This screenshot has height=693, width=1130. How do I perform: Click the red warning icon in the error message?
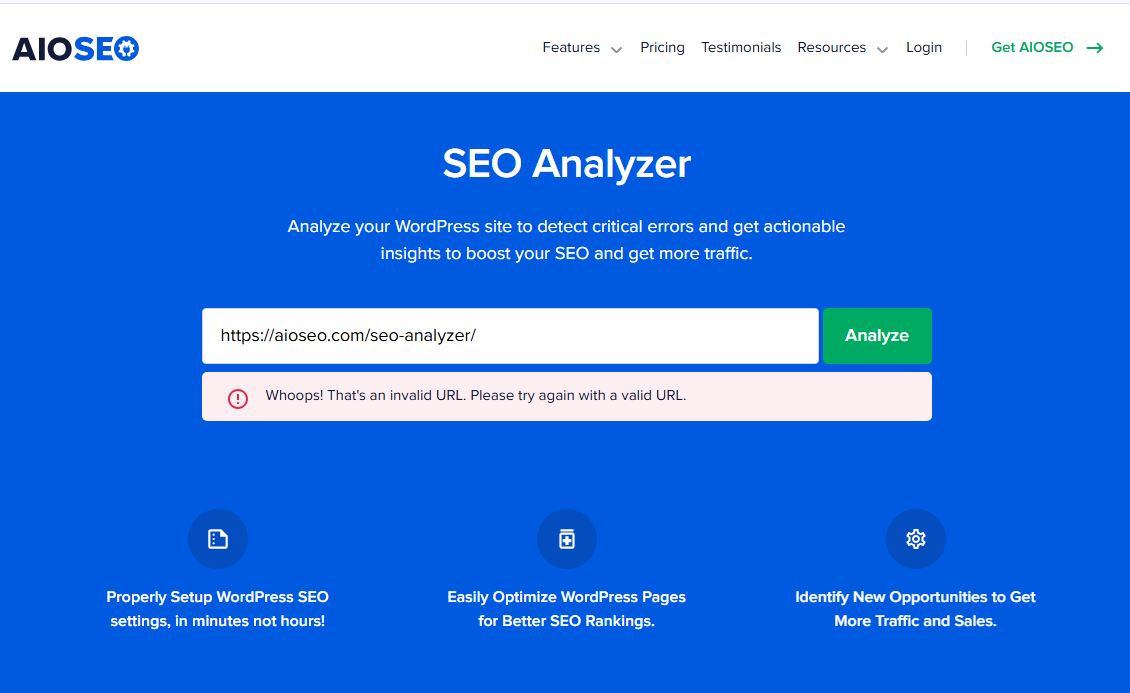pyautogui.click(x=238, y=398)
